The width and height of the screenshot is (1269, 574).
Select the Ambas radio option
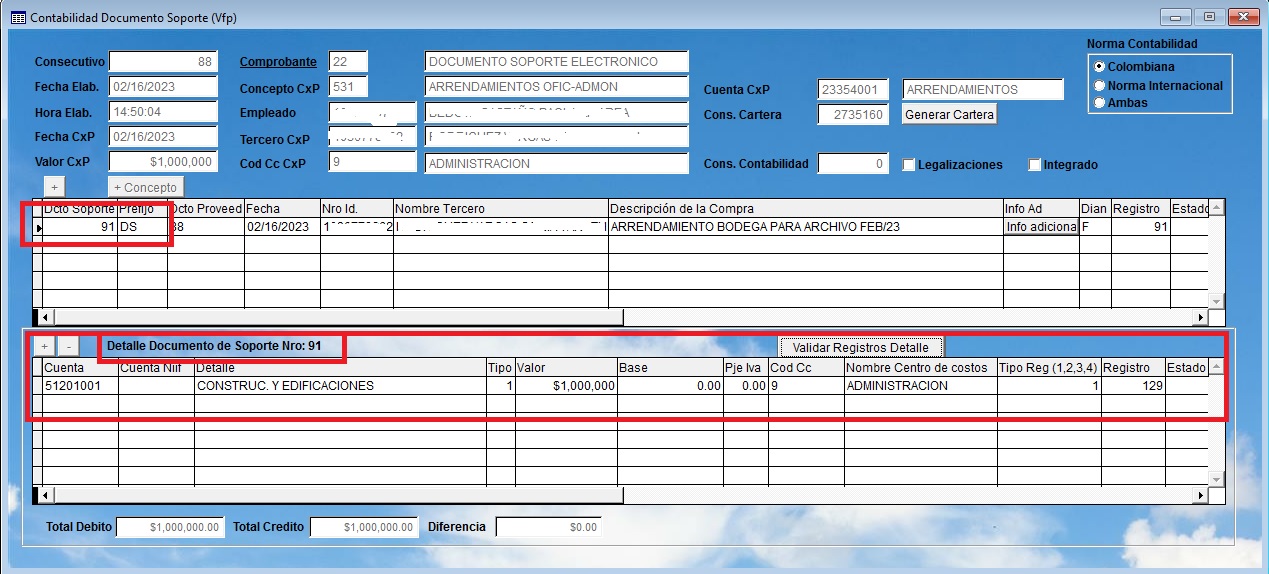coord(1099,102)
